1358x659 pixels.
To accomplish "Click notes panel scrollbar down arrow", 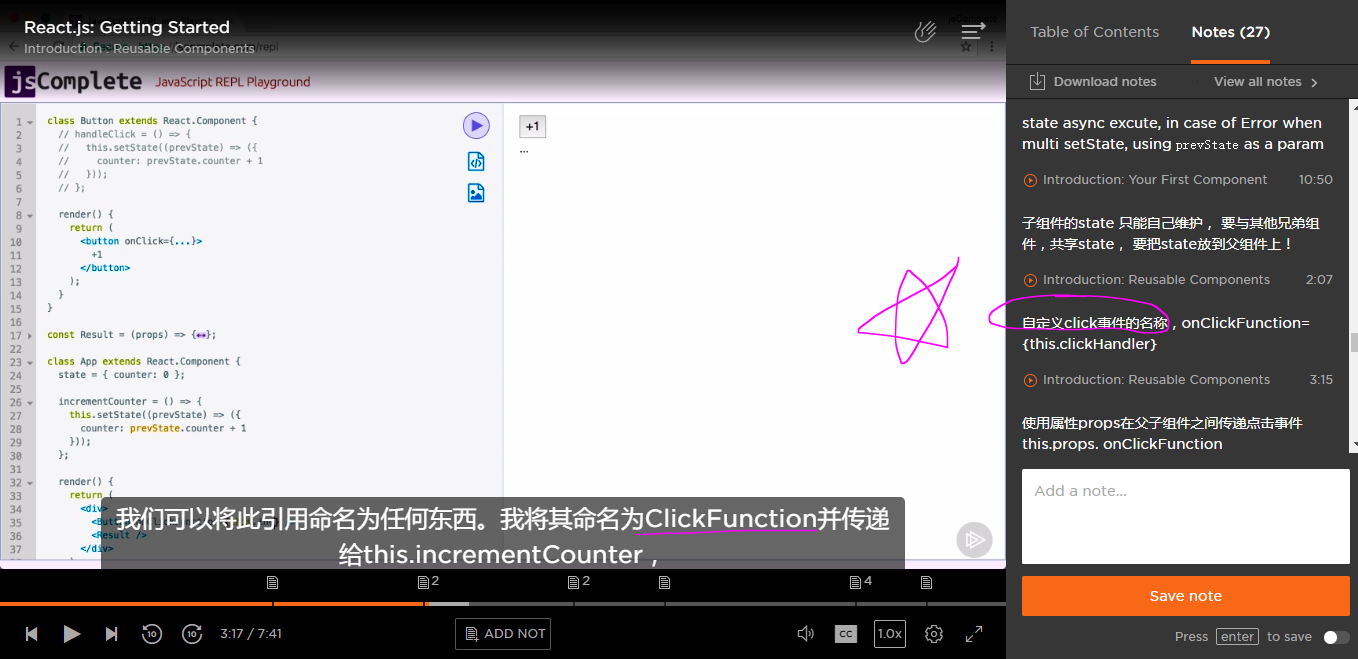I will point(1354,445).
